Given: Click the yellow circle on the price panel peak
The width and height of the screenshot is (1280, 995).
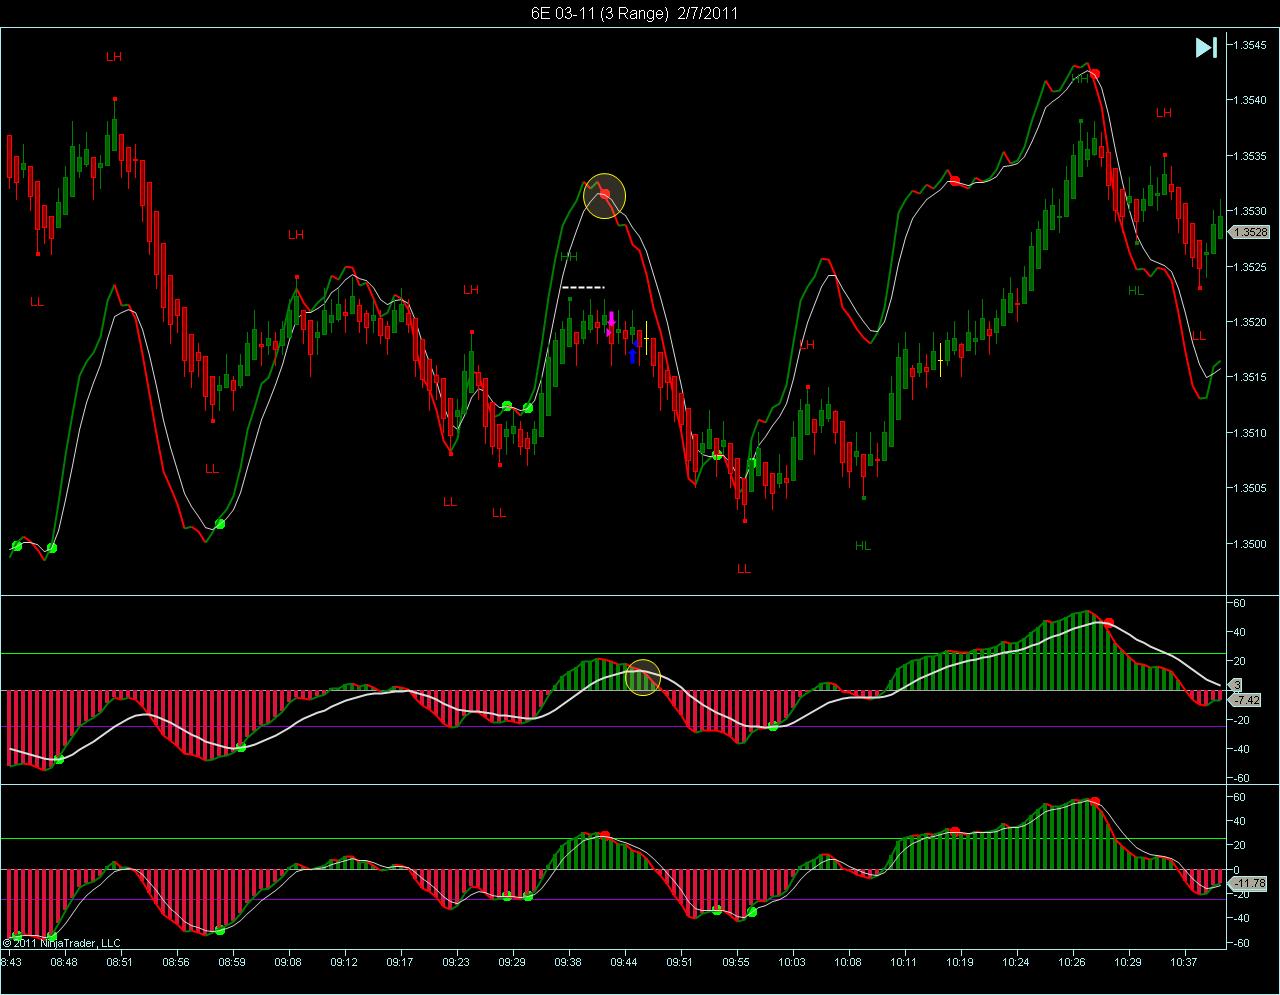Looking at the screenshot, I should click(x=605, y=195).
